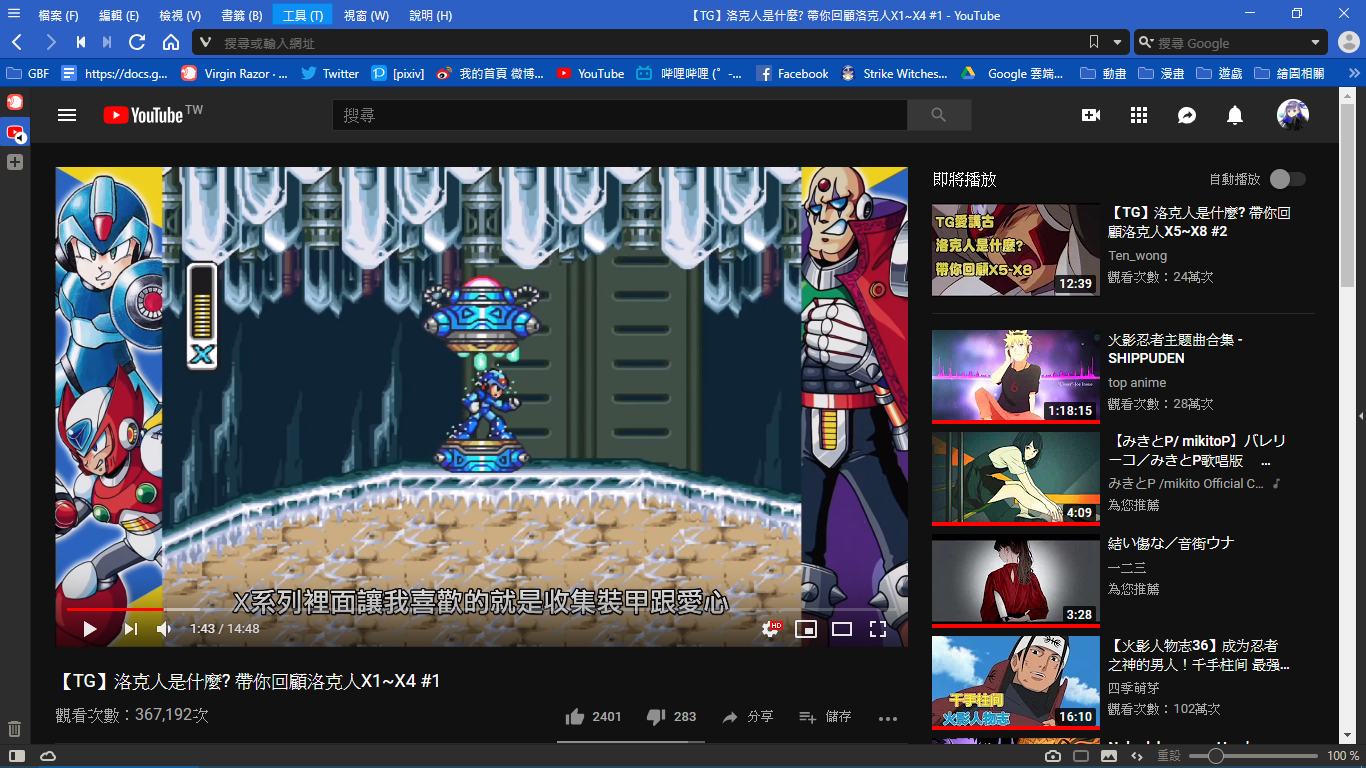Play the video
The width and height of the screenshot is (1366, 768).
coord(90,629)
